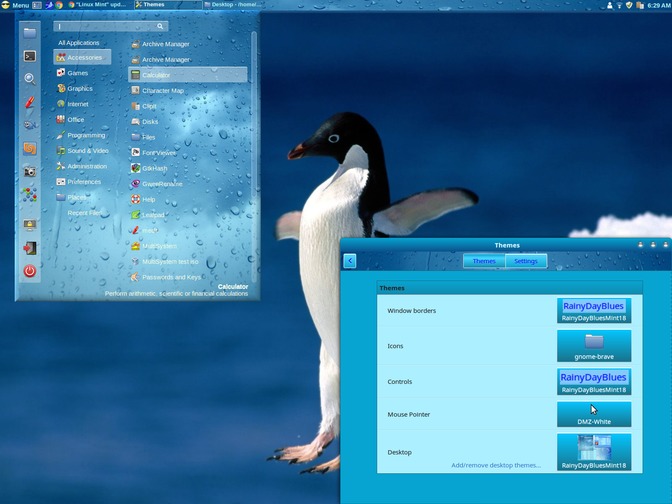The width and height of the screenshot is (672, 504).
Task: Select the Sound & Video category
Action: click(x=82, y=150)
